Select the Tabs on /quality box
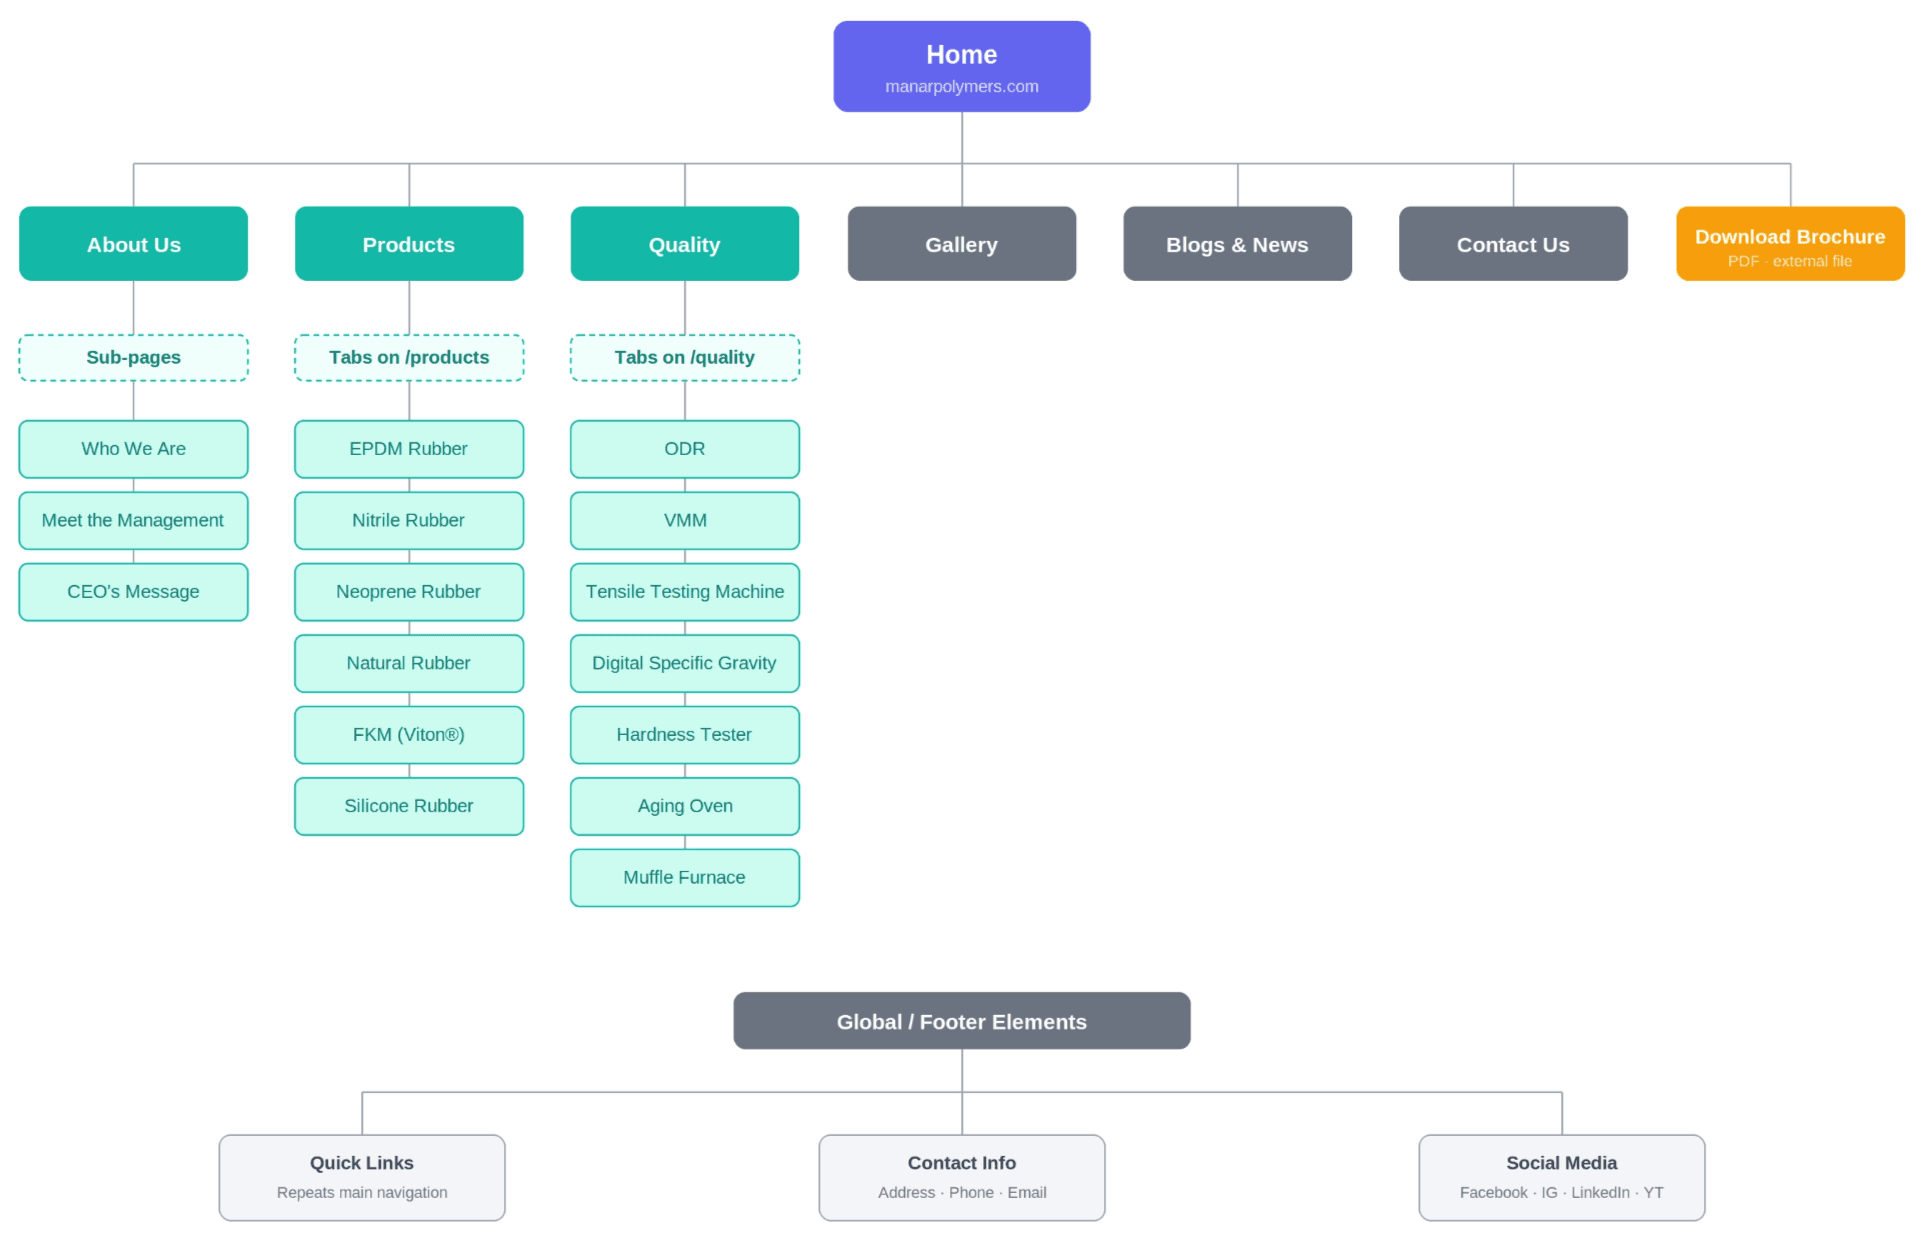Screen dimensions: 1921x1244 coord(685,358)
